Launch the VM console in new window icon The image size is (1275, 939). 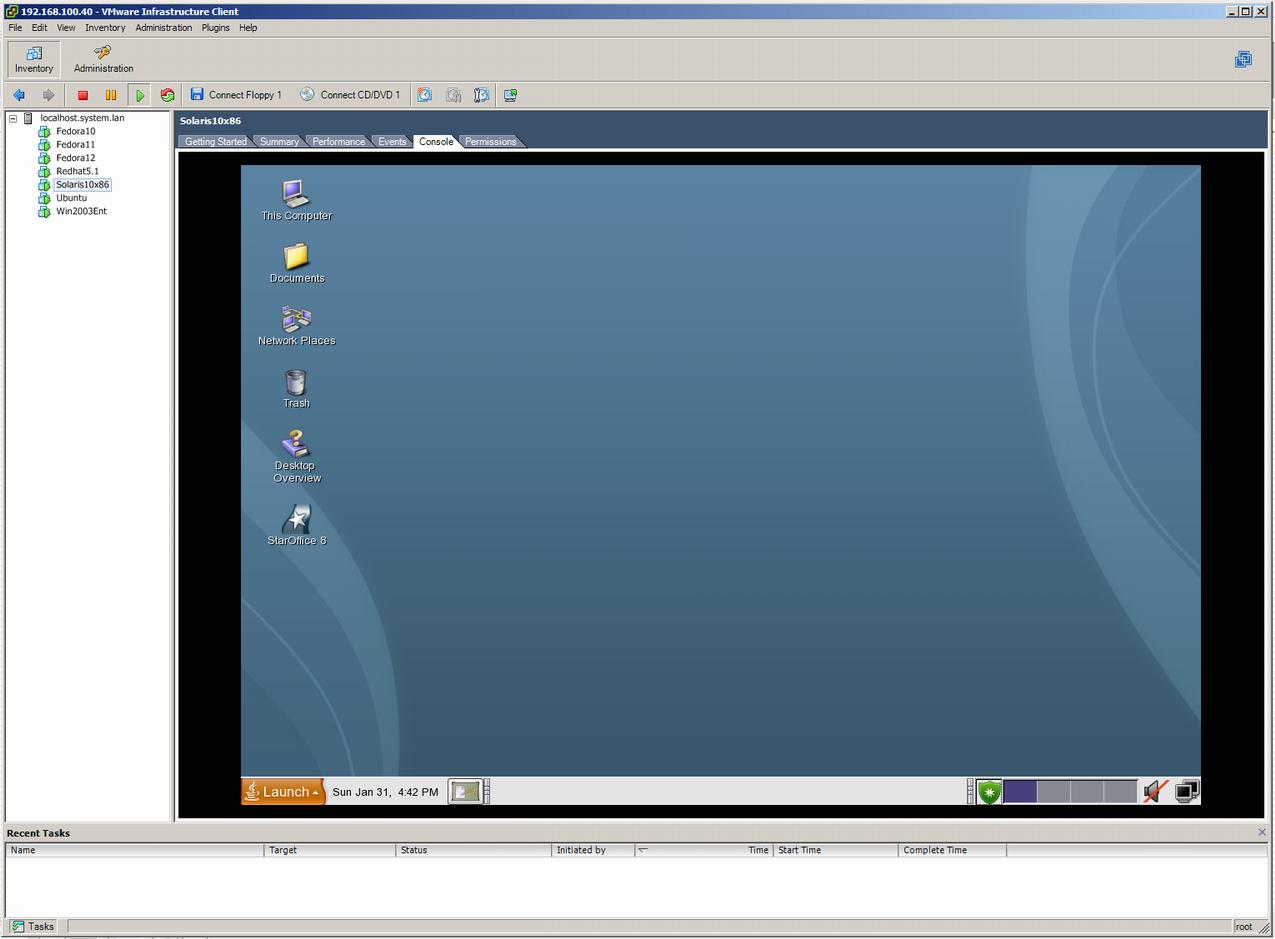[x=510, y=95]
